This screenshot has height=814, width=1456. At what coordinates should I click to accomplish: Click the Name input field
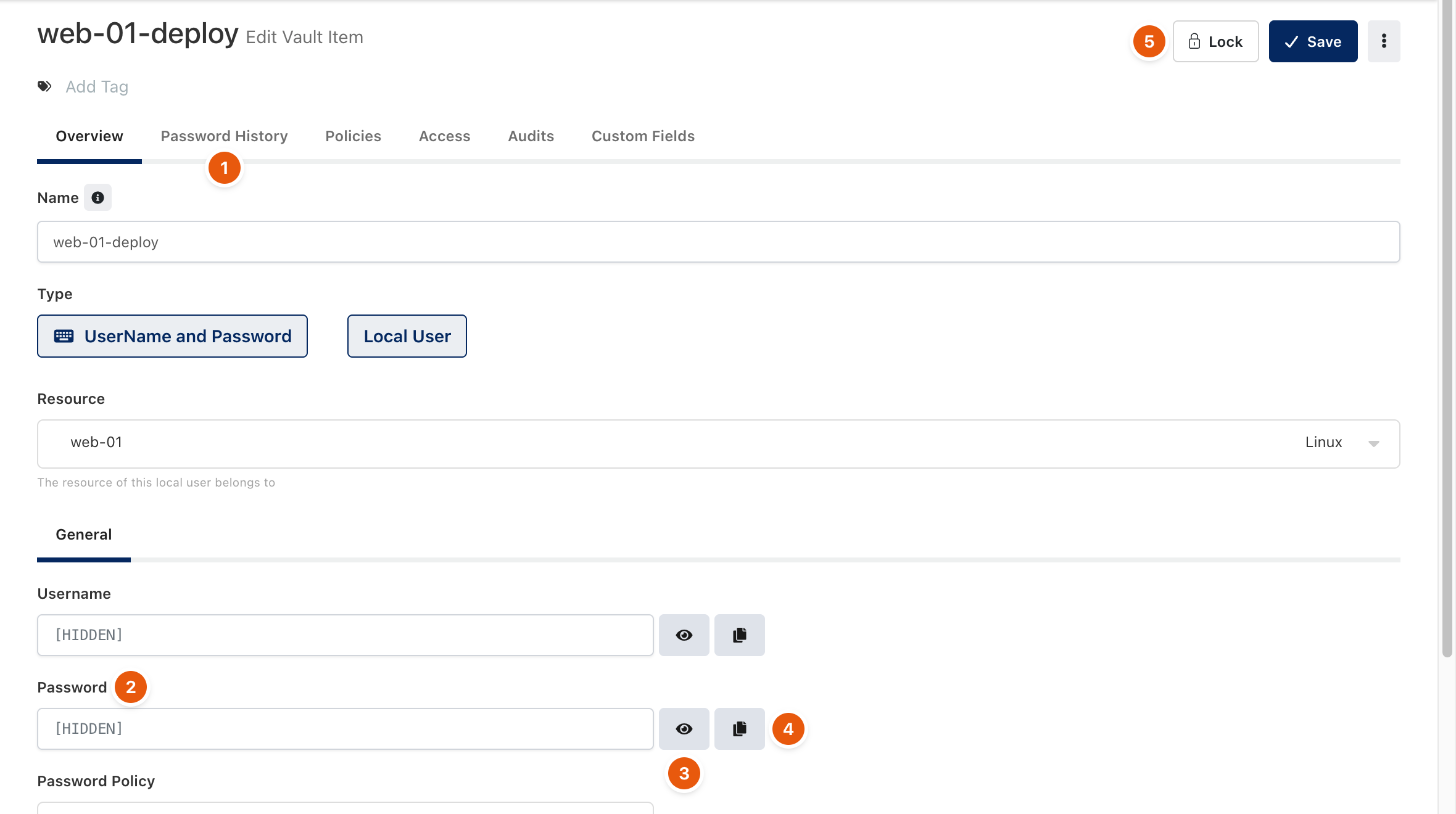tap(718, 242)
